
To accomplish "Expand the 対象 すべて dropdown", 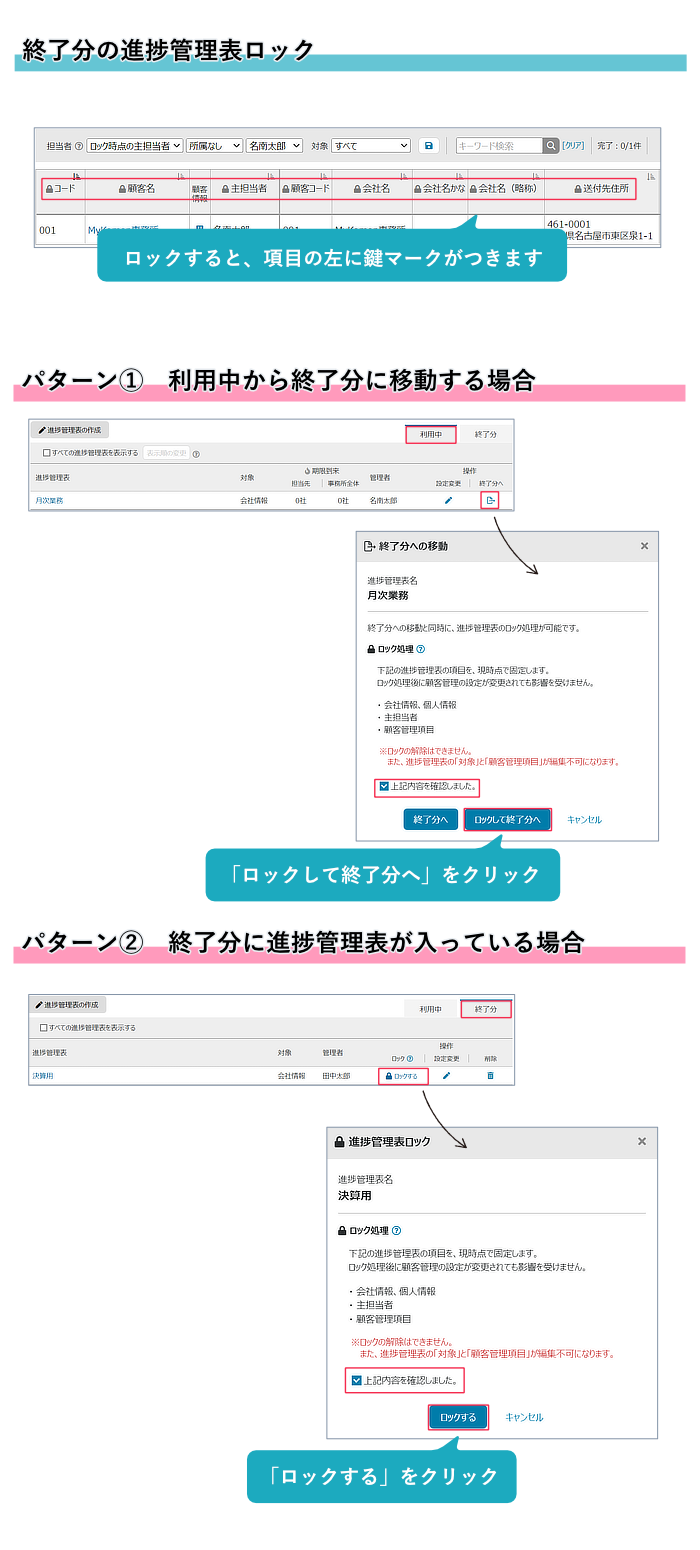I will click(x=371, y=146).
